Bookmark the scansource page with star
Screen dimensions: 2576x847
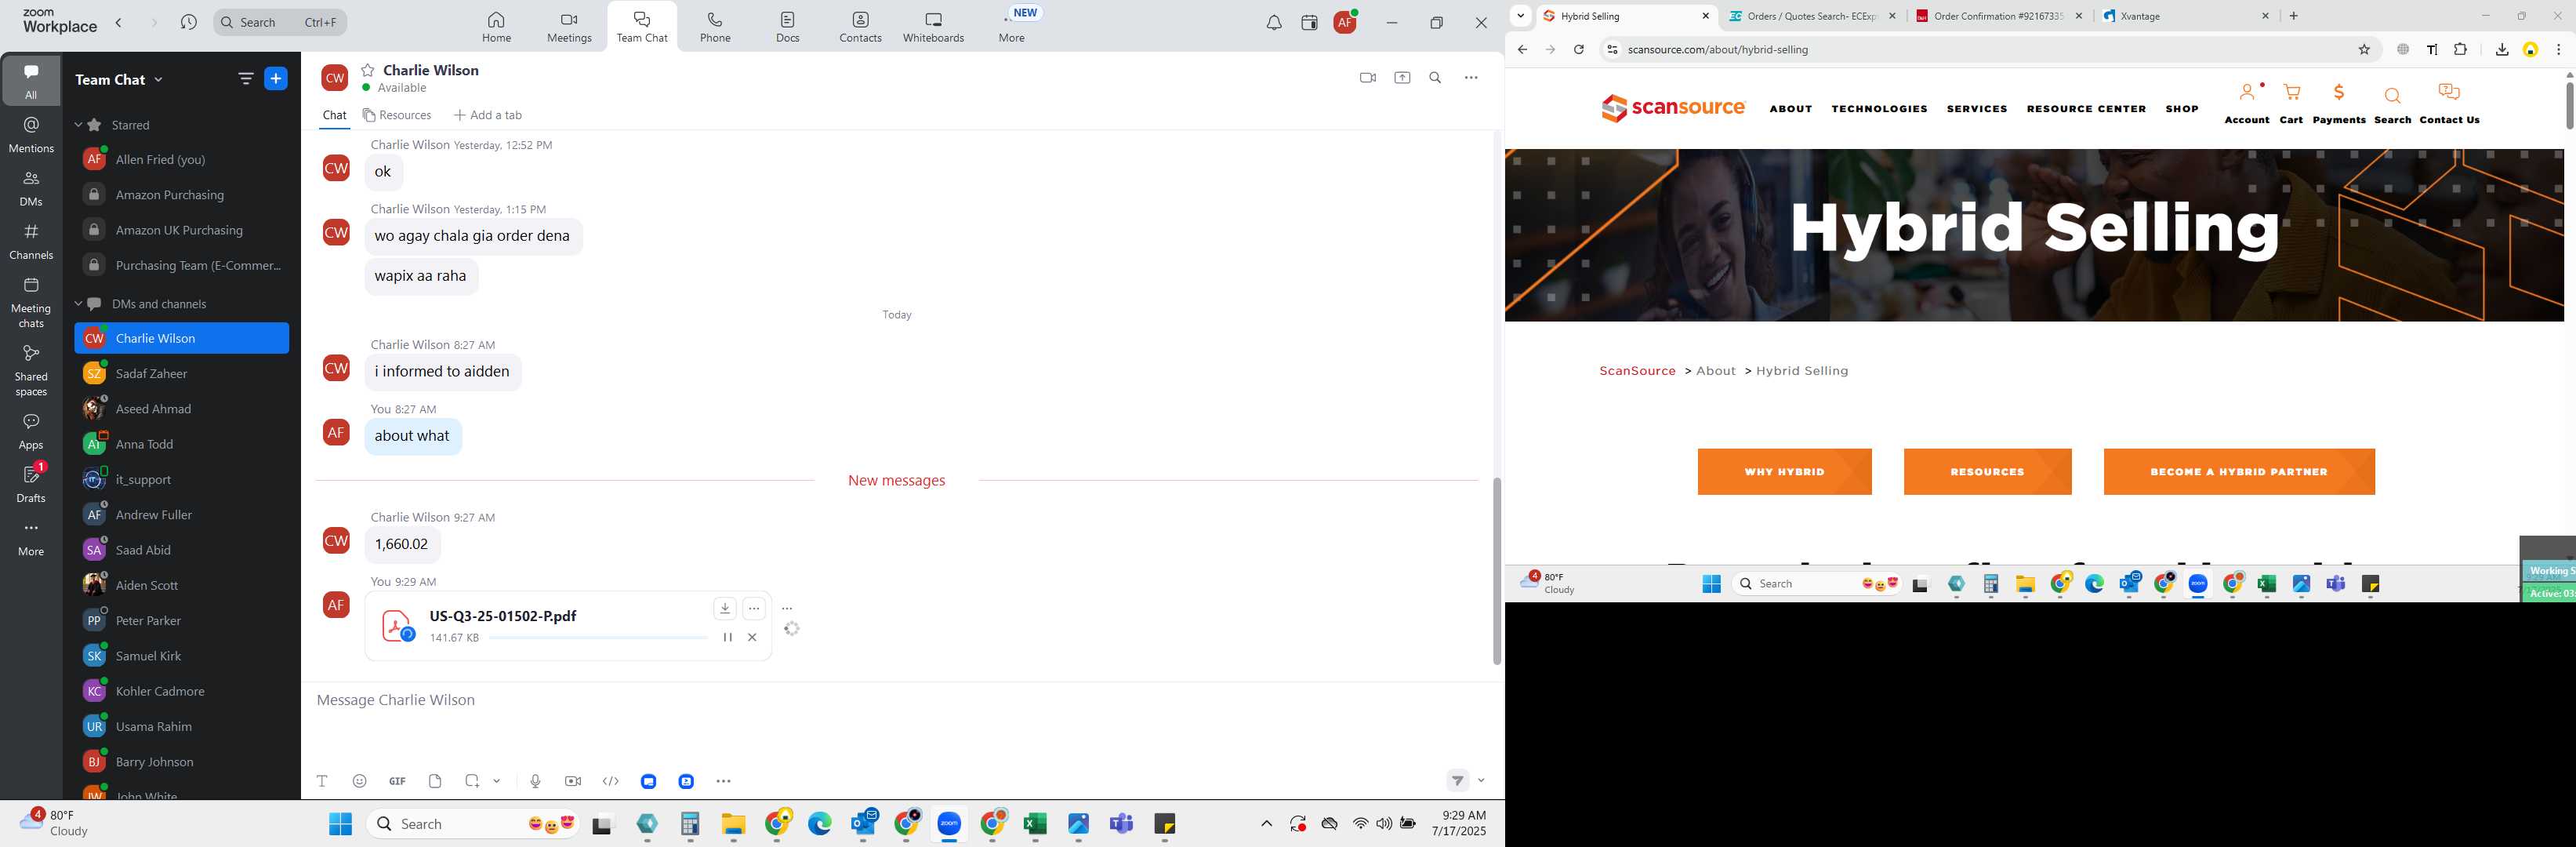[2365, 49]
